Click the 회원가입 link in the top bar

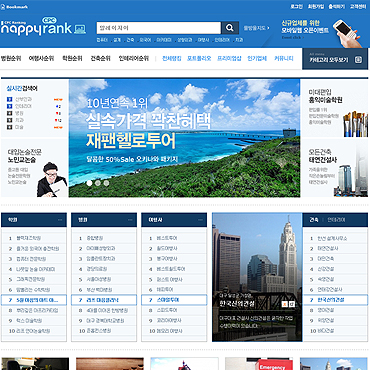click(x=316, y=7)
